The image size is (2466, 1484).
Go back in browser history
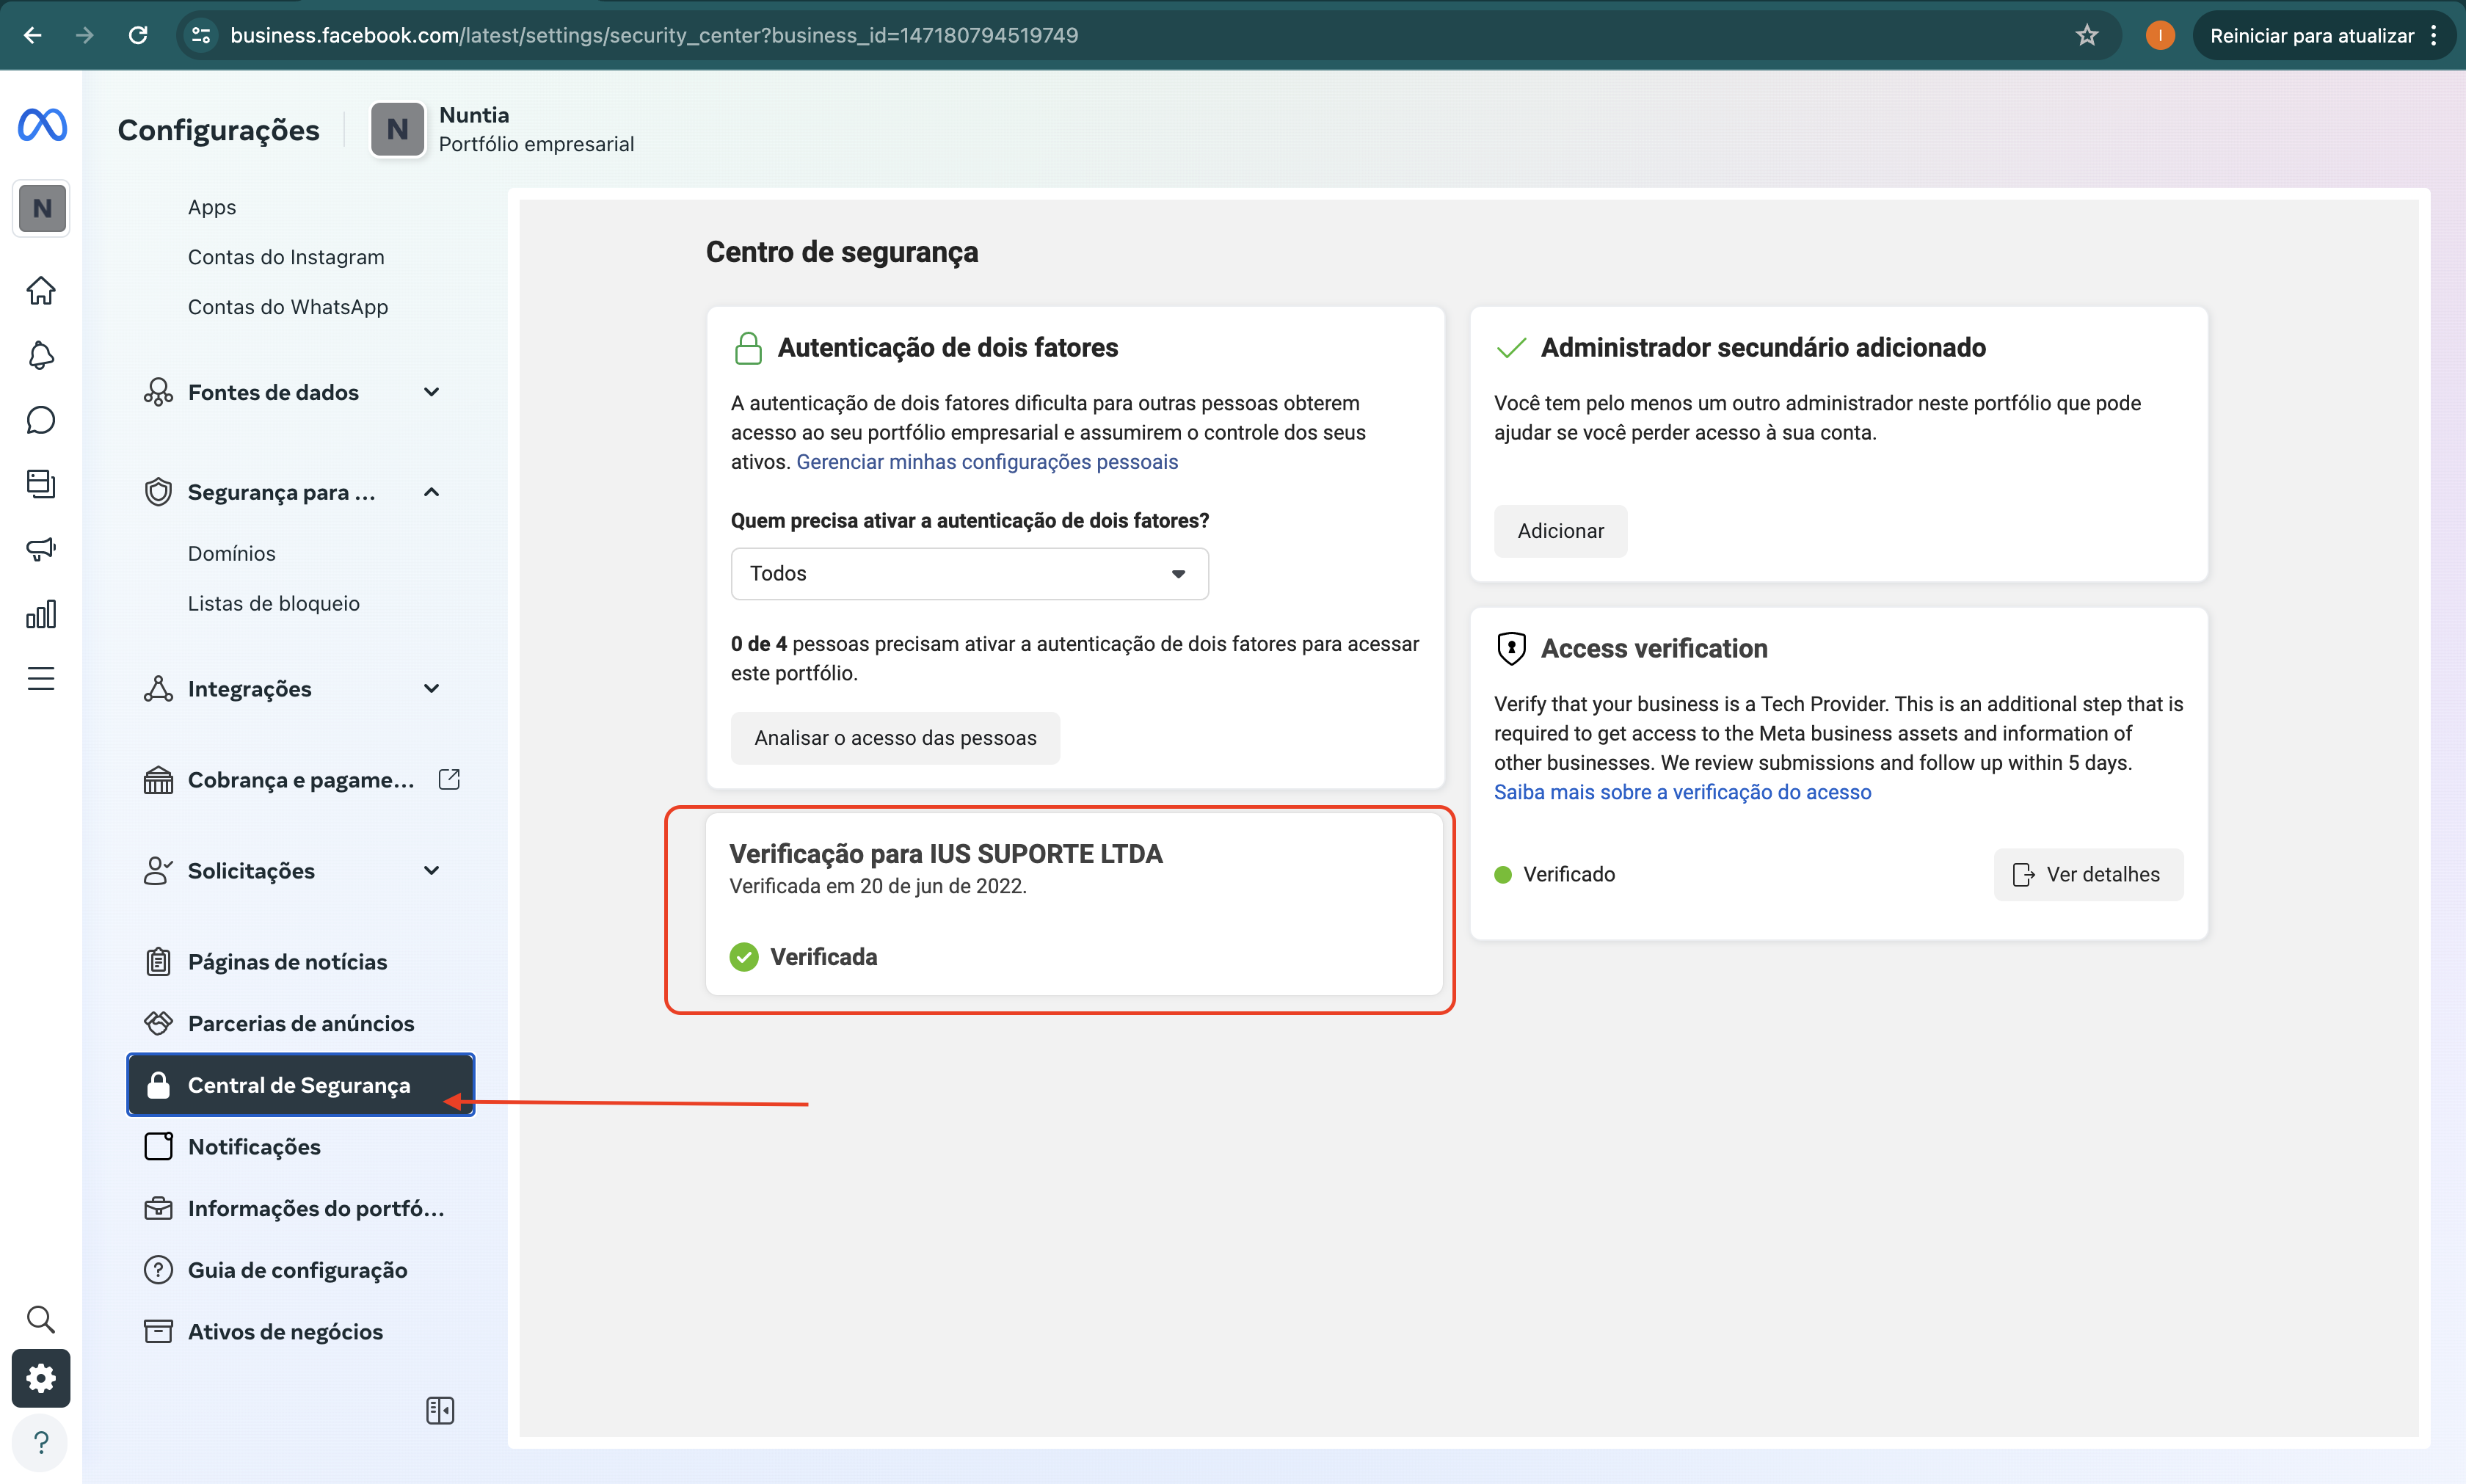point(33,36)
